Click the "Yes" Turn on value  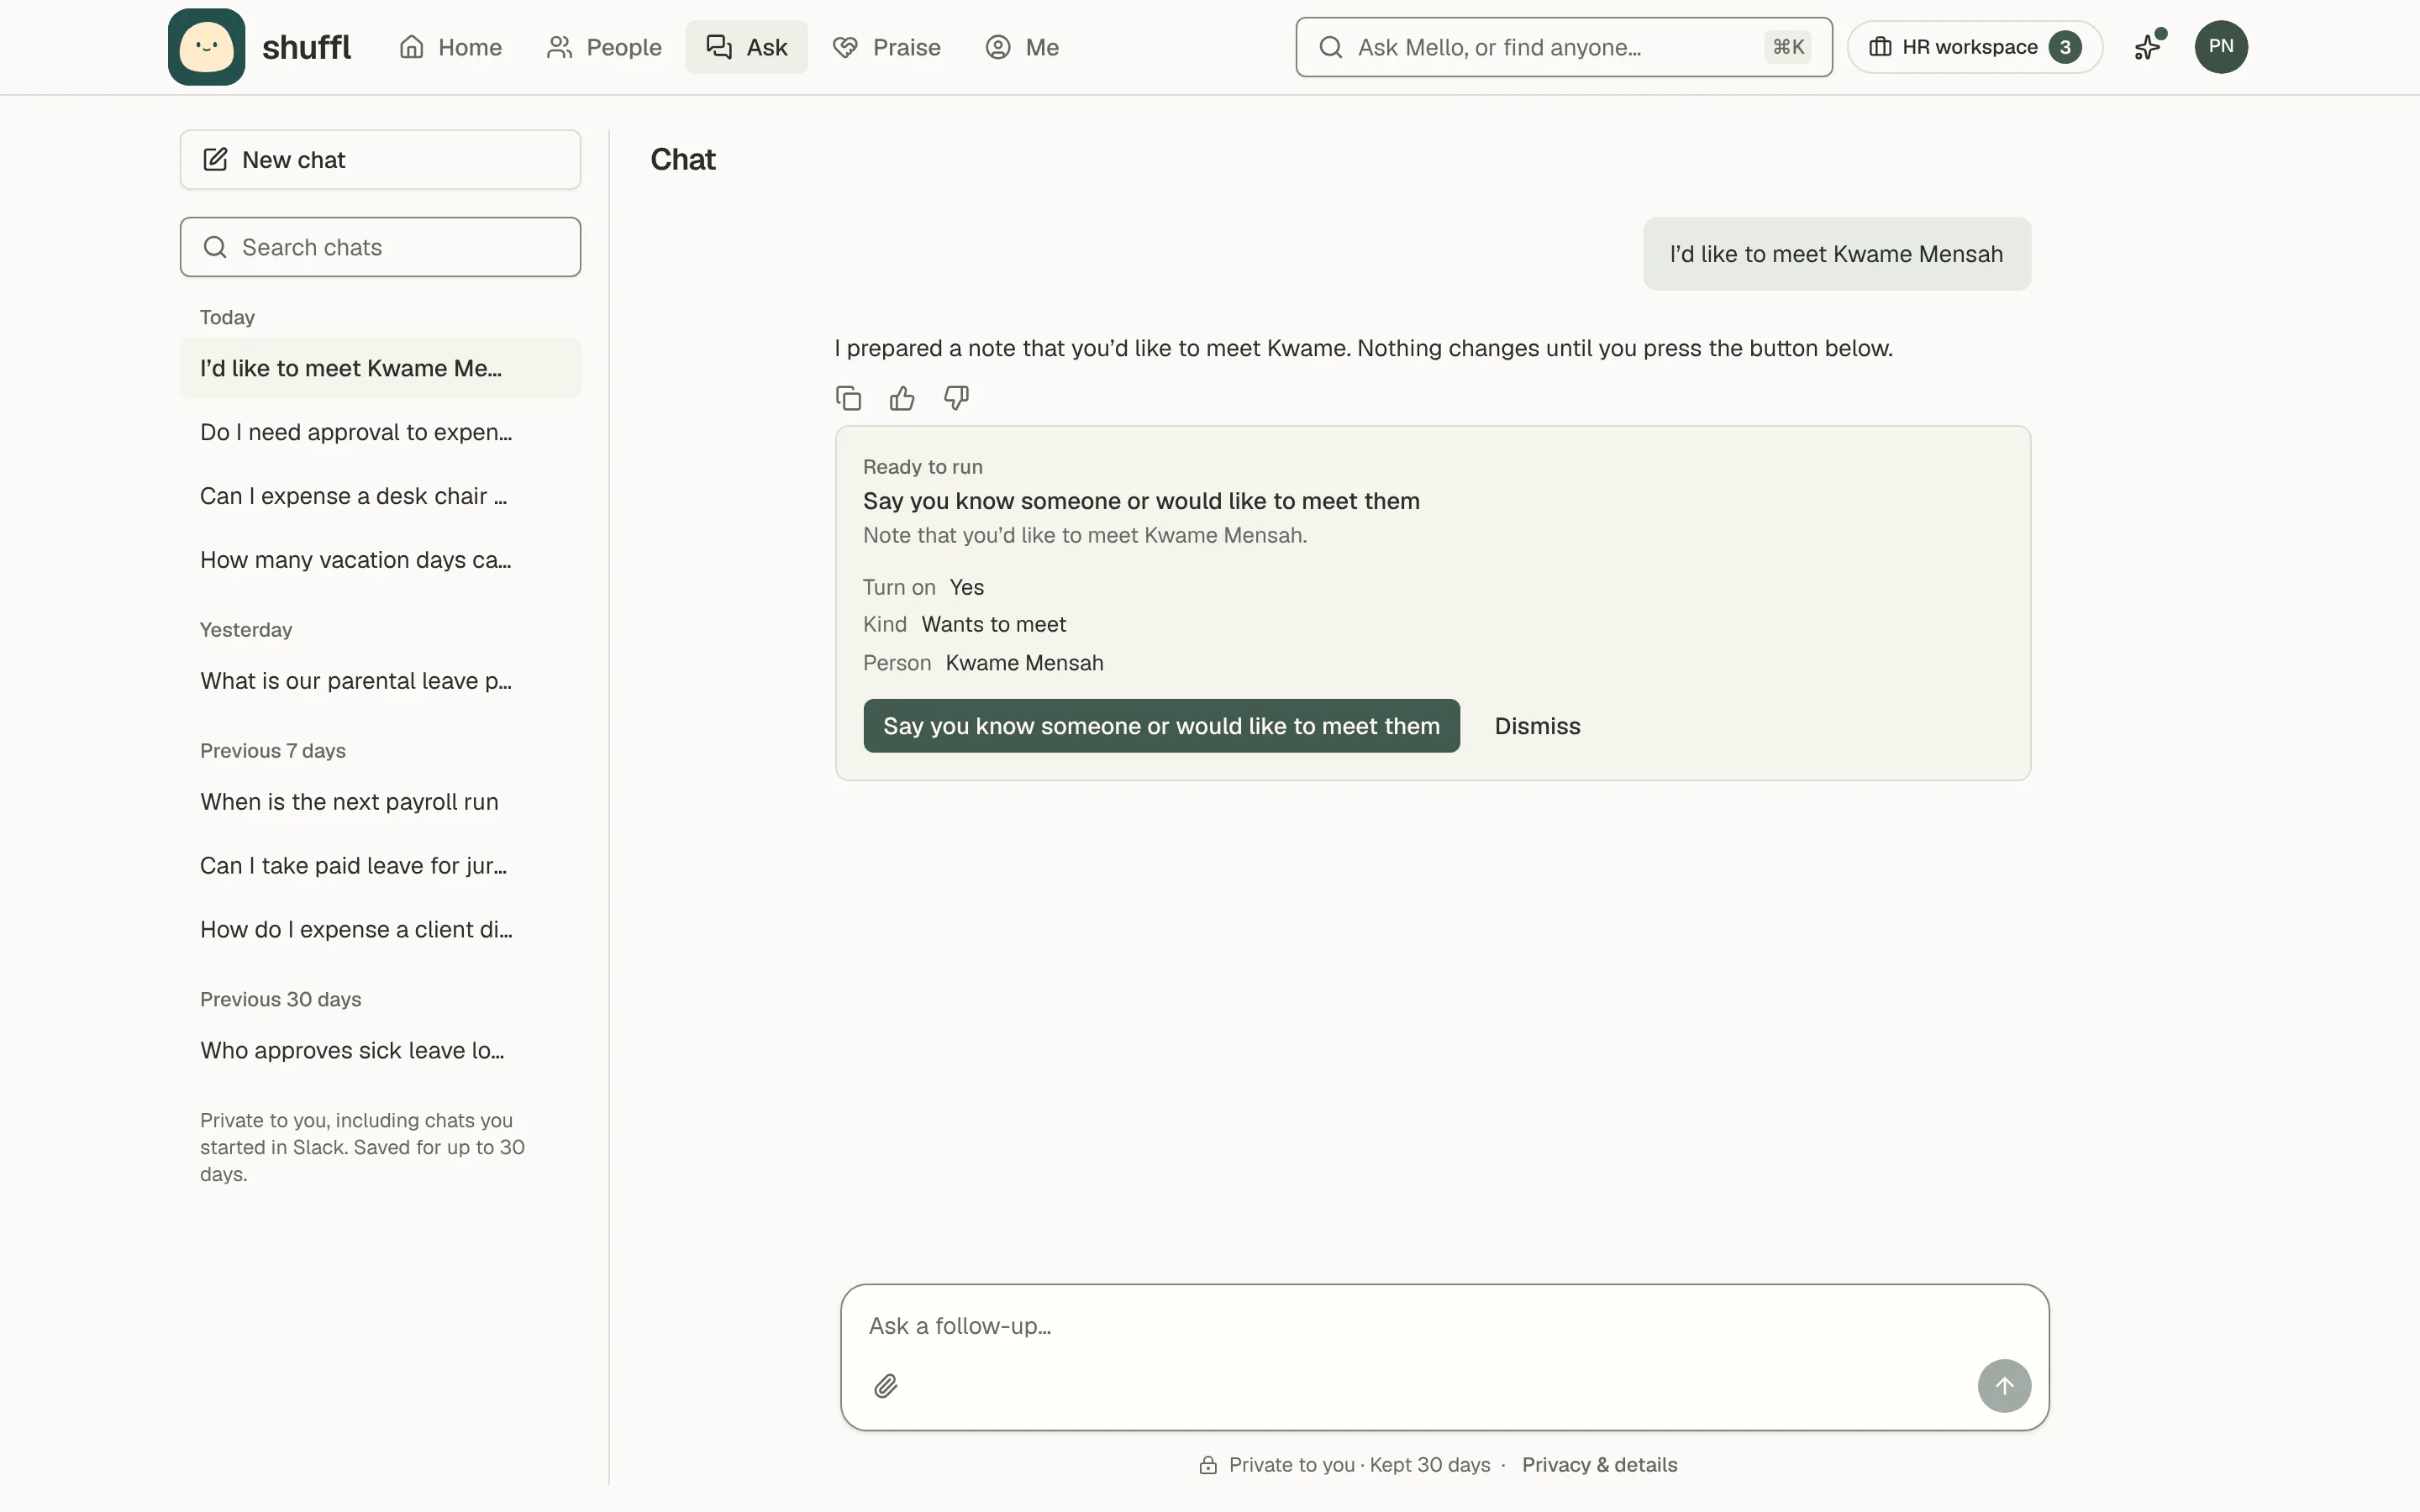click(x=966, y=587)
